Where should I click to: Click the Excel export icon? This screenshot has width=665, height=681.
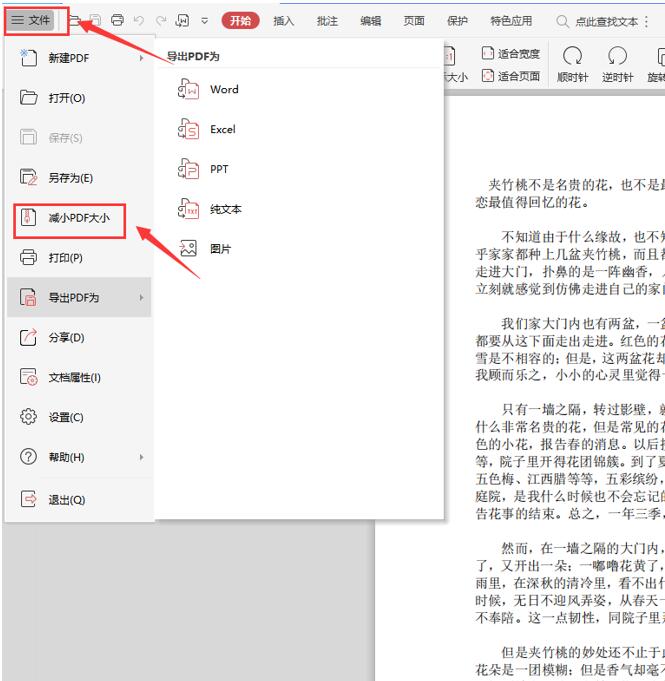(188, 129)
